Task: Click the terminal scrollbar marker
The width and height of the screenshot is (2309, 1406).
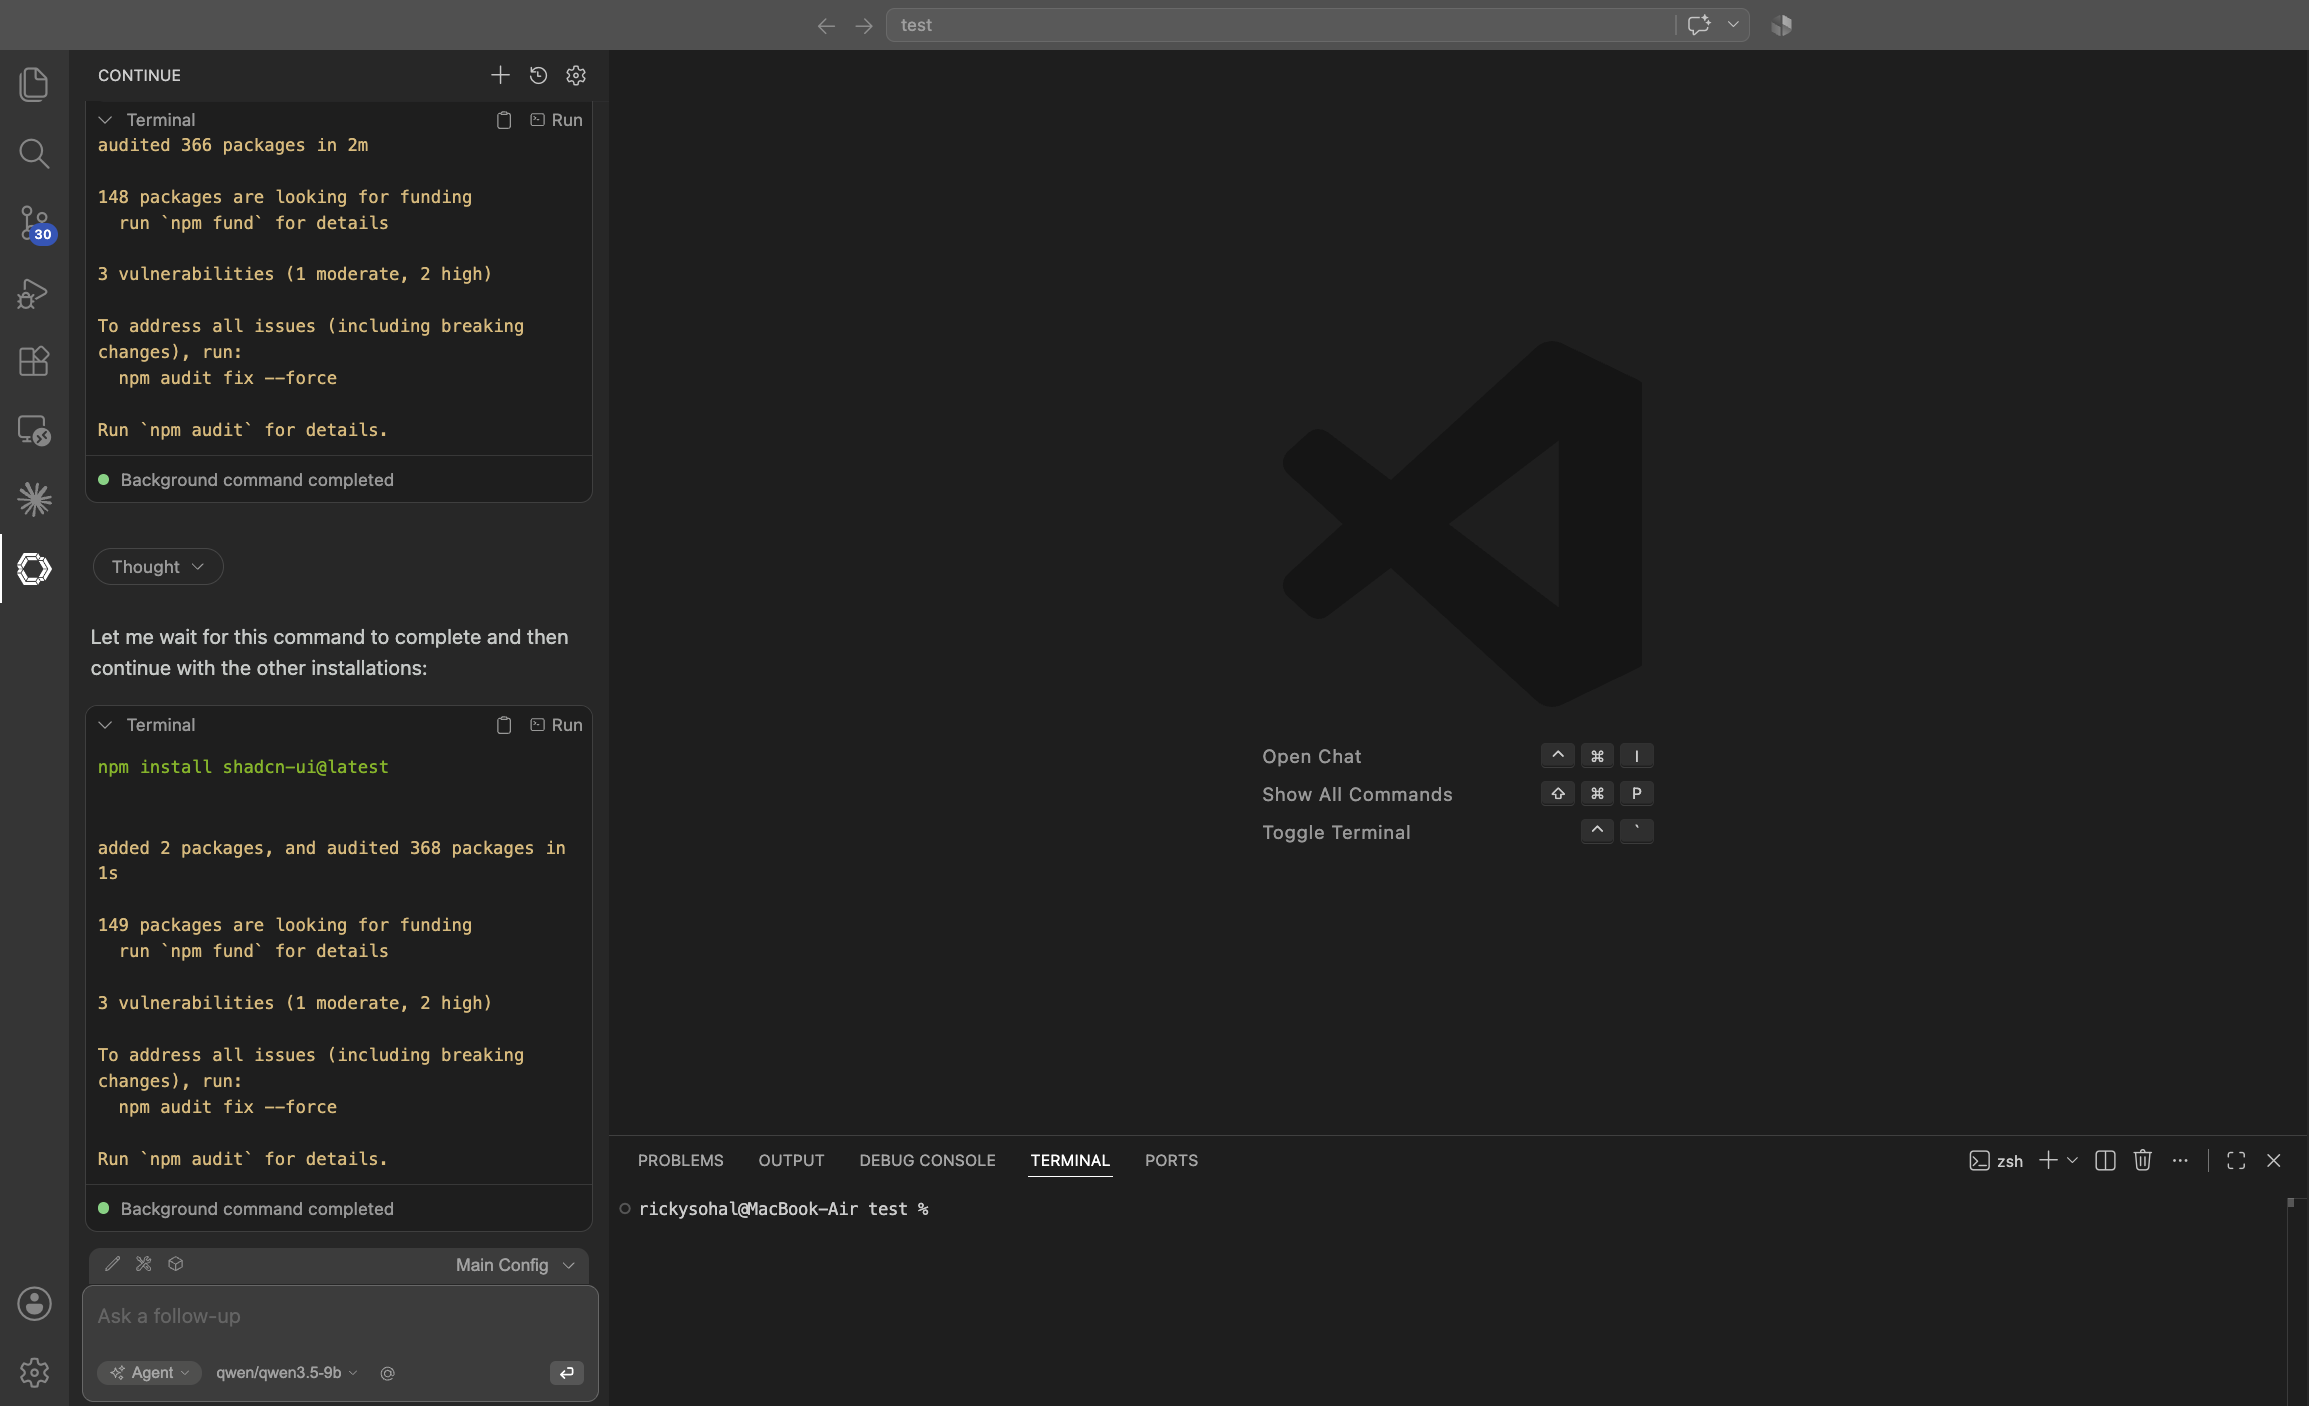Action: pyautogui.click(x=2290, y=1203)
